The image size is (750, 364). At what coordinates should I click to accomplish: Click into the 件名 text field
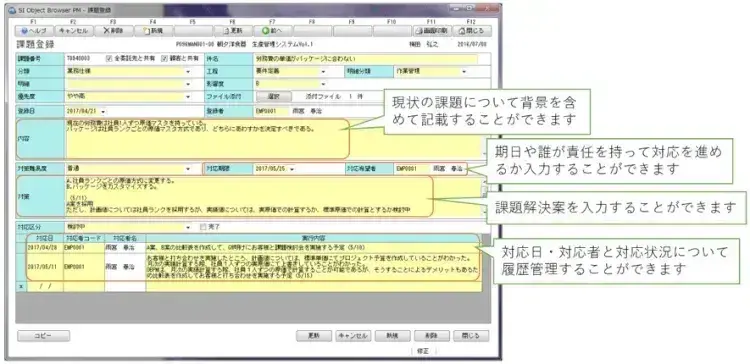(x=366, y=59)
